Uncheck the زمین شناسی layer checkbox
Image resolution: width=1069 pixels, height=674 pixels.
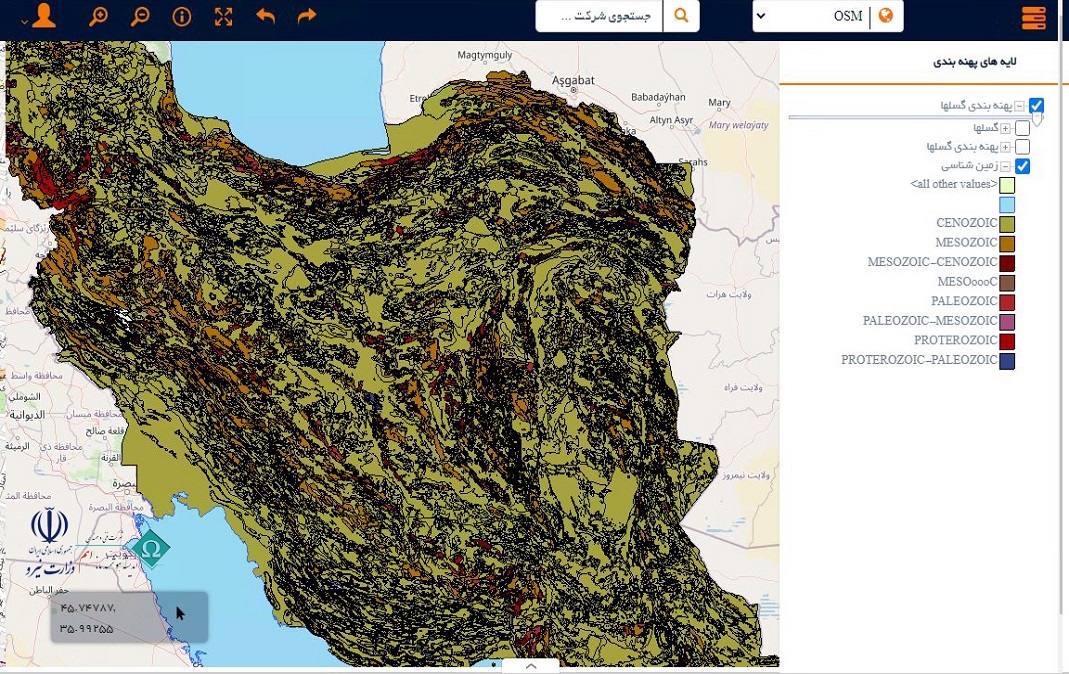point(1022,166)
